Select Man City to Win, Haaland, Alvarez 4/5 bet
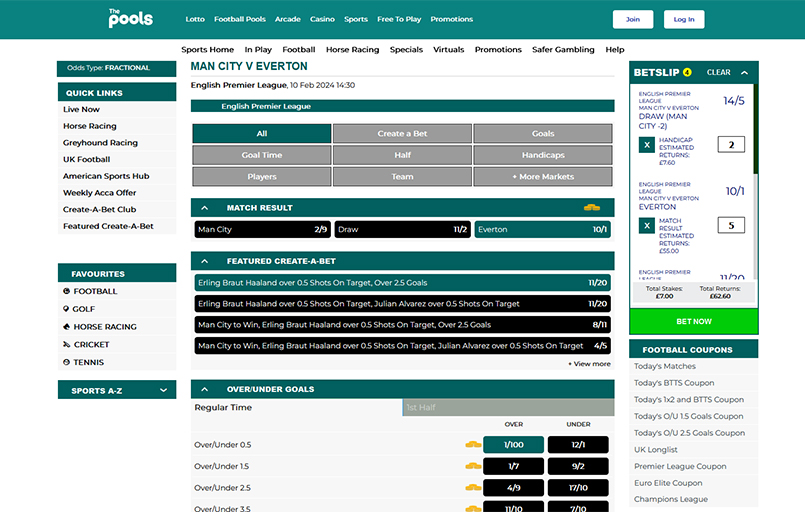805x512 pixels. (402, 346)
